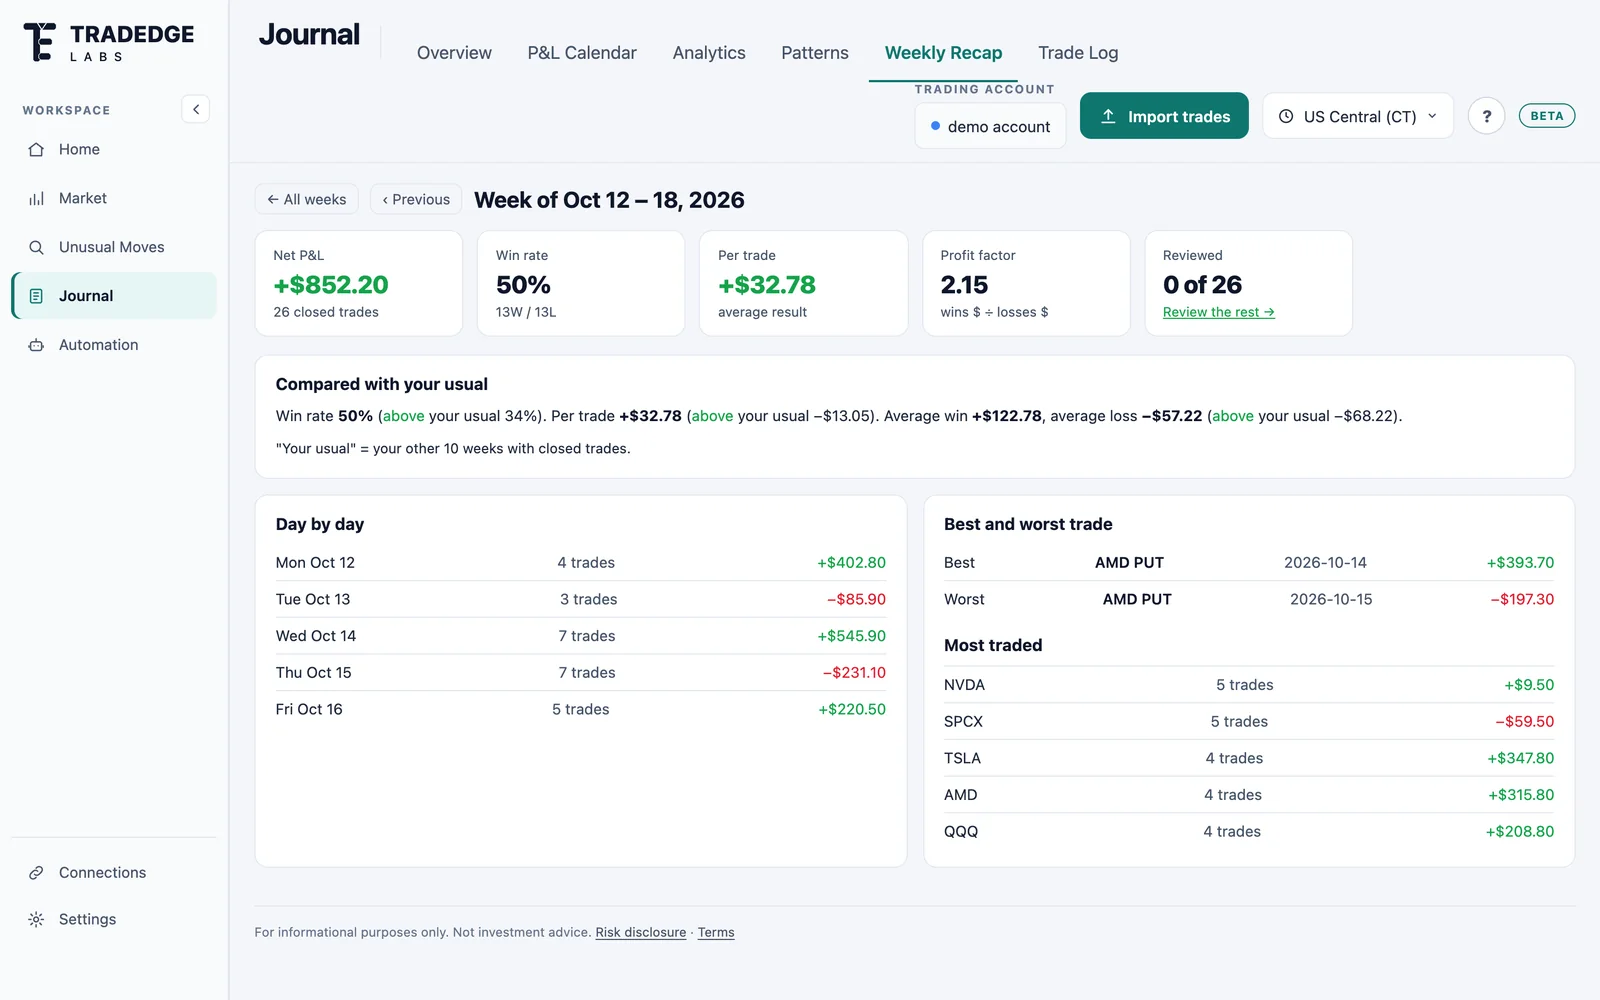Switch to the P&L Calendar tab
Screen dimensions: 1600x1000
click(582, 53)
